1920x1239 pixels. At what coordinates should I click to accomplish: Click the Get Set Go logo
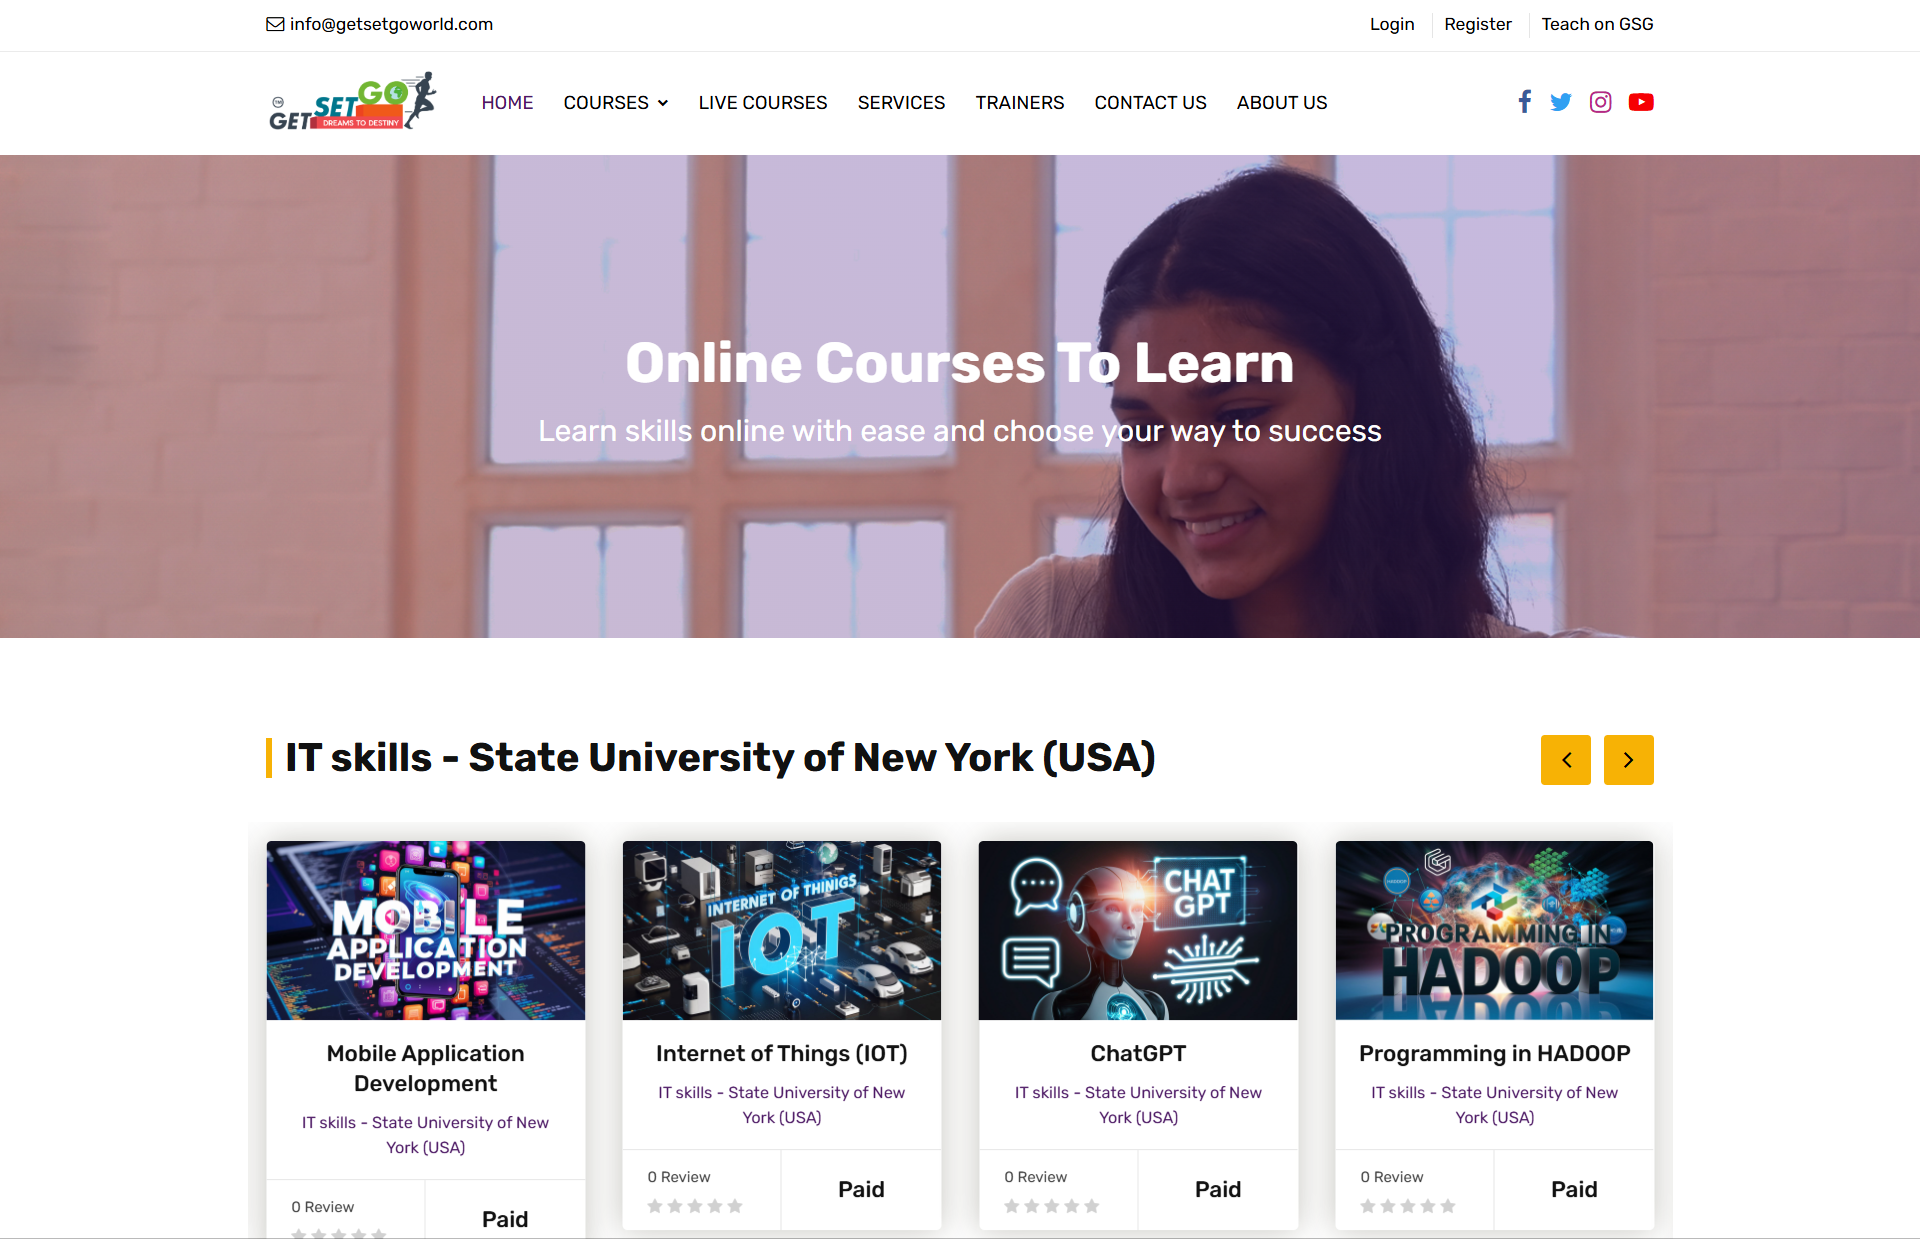tap(352, 102)
